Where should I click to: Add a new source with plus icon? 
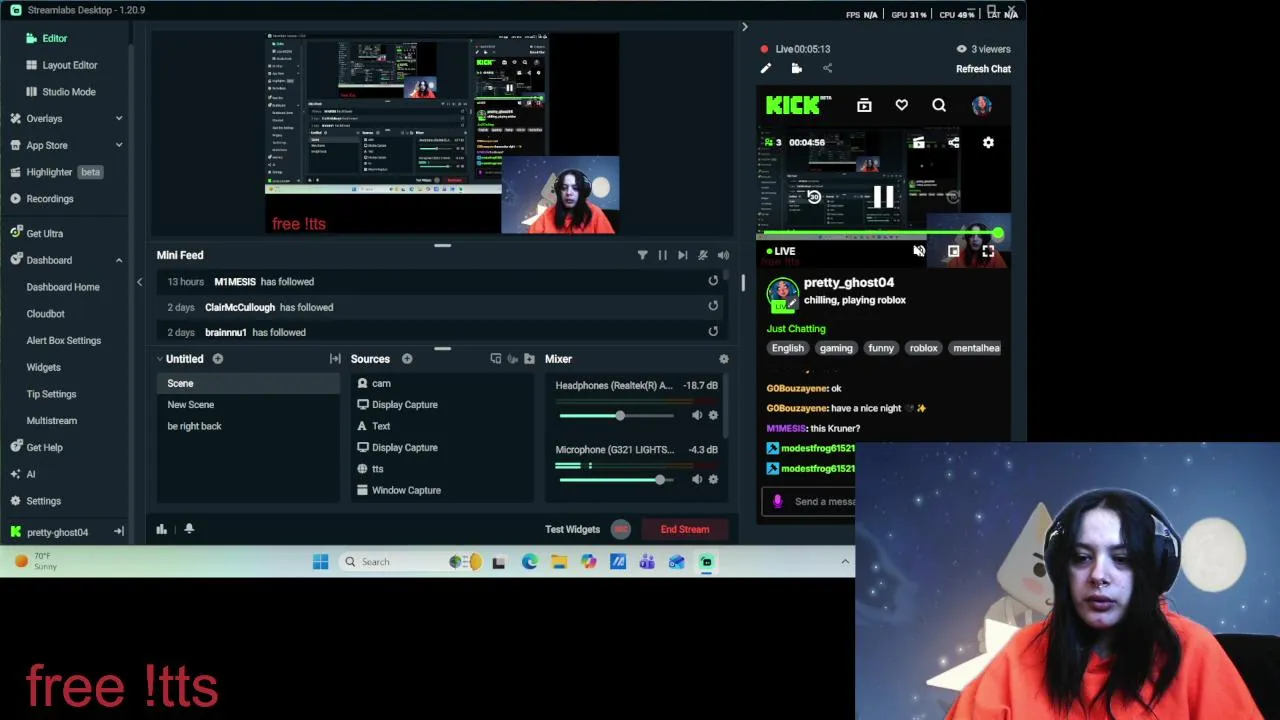point(407,359)
